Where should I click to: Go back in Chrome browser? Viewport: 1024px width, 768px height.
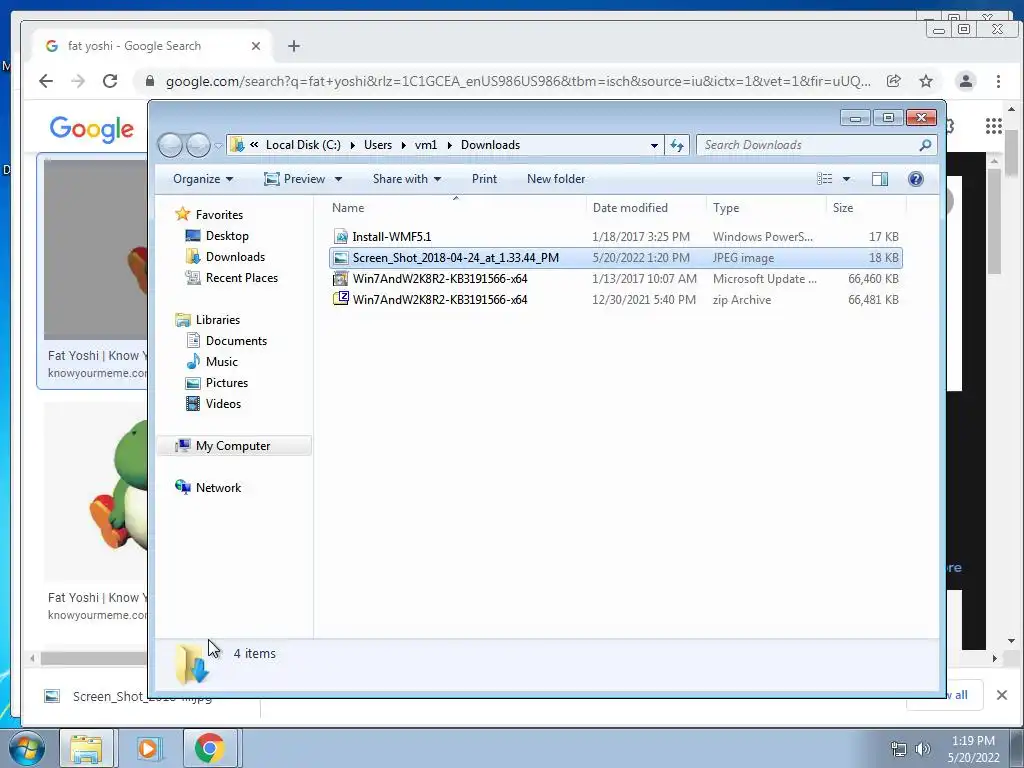coord(46,81)
